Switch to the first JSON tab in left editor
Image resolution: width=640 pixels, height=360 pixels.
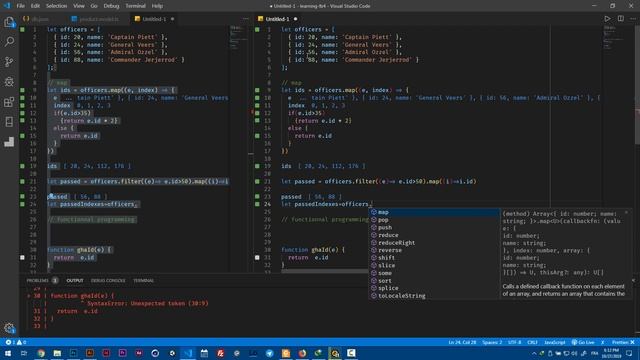[x=40, y=19]
